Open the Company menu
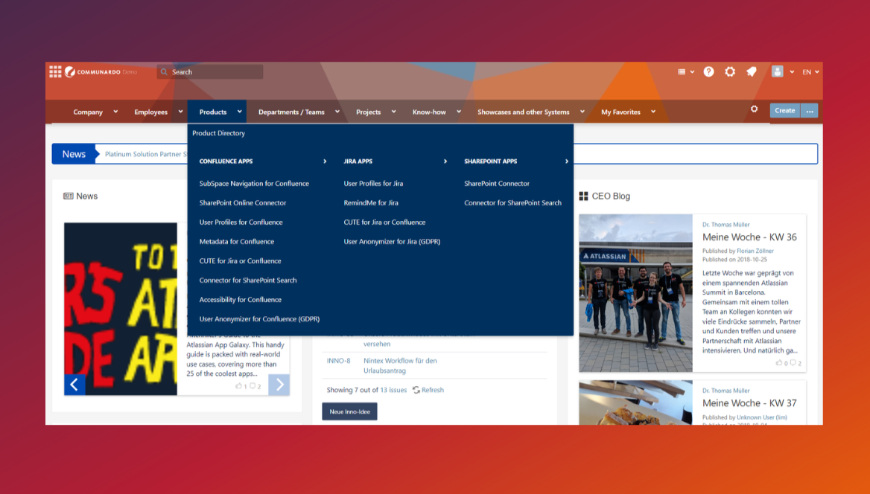This screenshot has width=870, height=494. (88, 112)
